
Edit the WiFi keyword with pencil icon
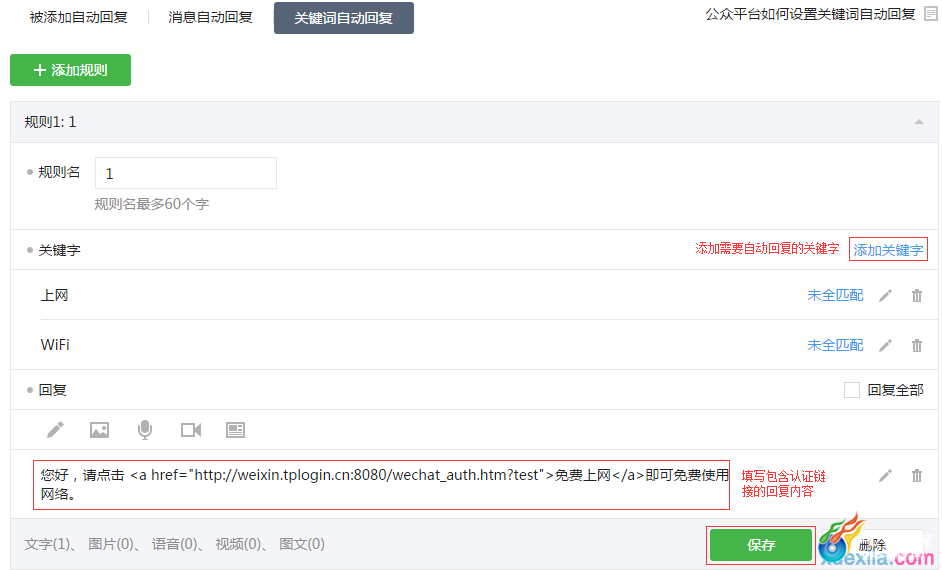pos(886,345)
